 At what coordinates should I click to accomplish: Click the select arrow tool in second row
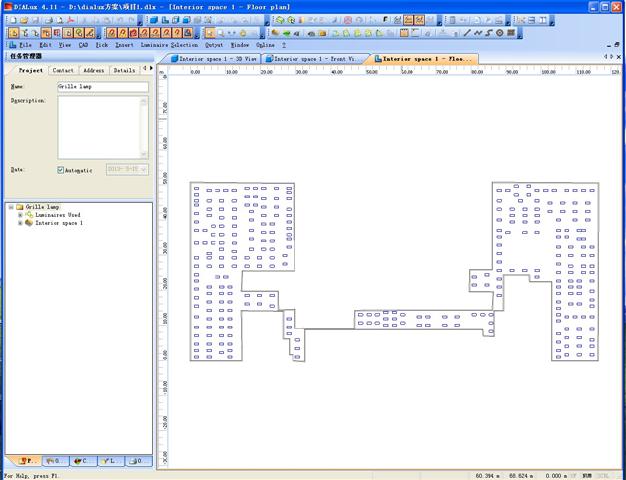tap(210, 33)
